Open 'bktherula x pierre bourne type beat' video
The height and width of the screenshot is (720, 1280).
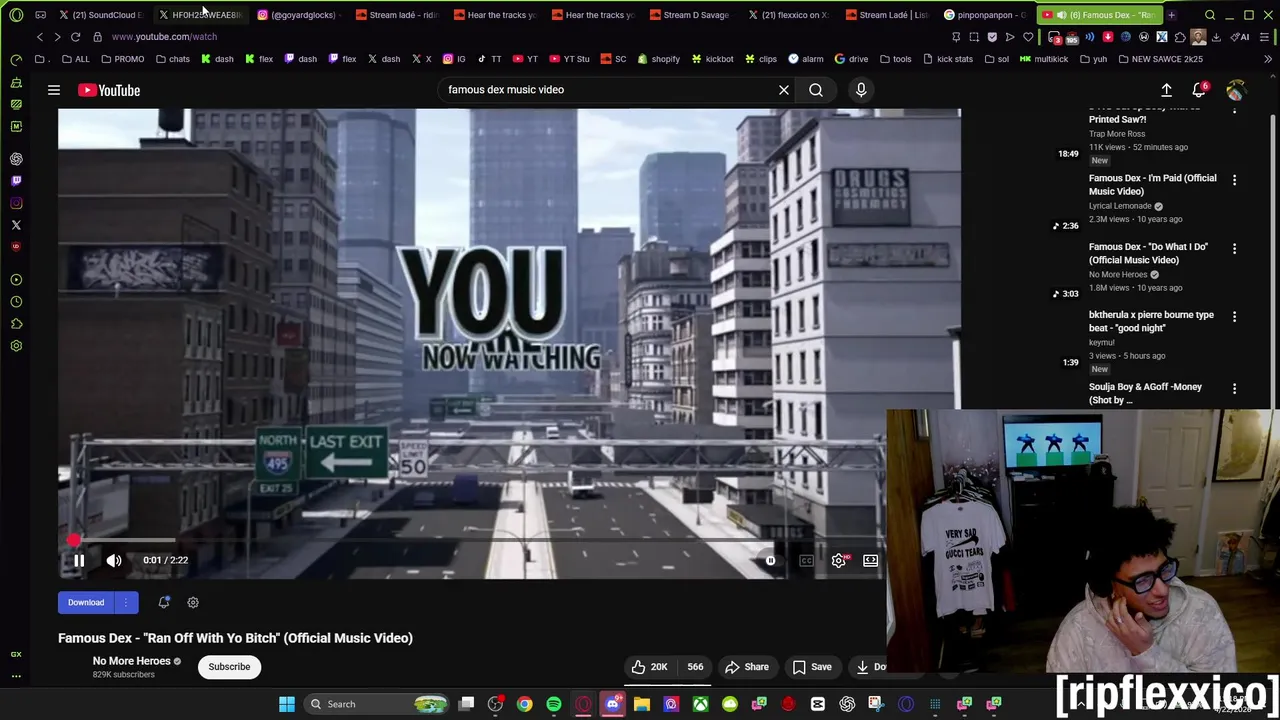click(x=1151, y=321)
